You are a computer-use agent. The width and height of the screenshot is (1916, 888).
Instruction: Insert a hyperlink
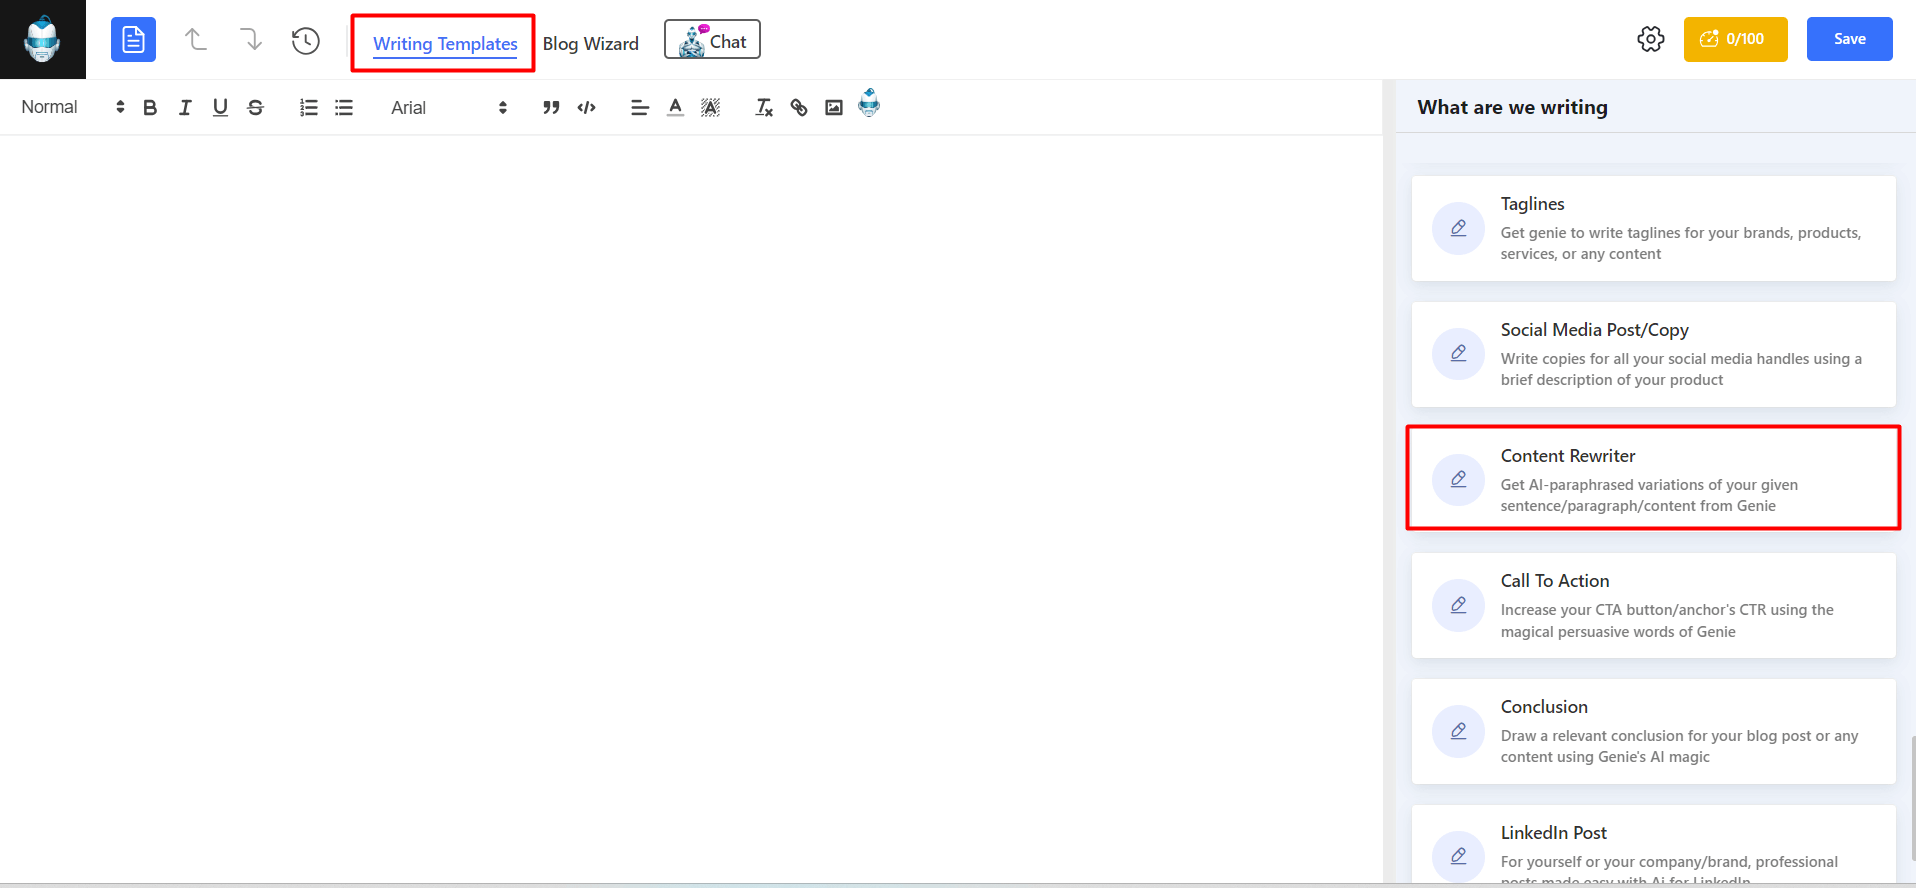click(799, 108)
